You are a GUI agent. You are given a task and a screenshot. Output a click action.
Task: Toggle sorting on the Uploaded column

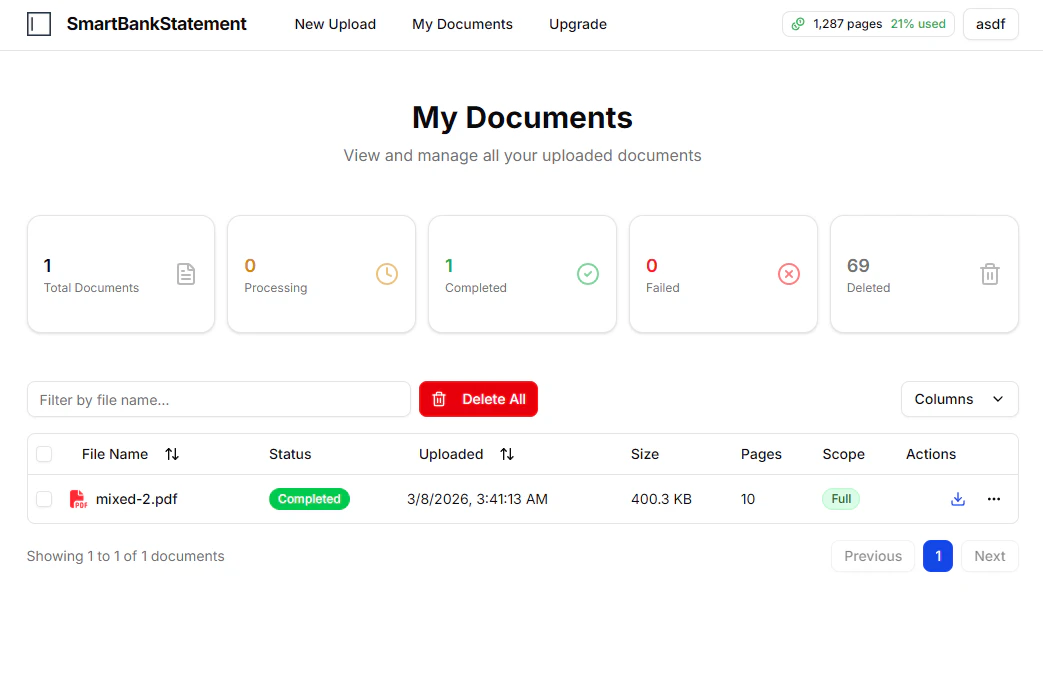click(x=507, y=454)
